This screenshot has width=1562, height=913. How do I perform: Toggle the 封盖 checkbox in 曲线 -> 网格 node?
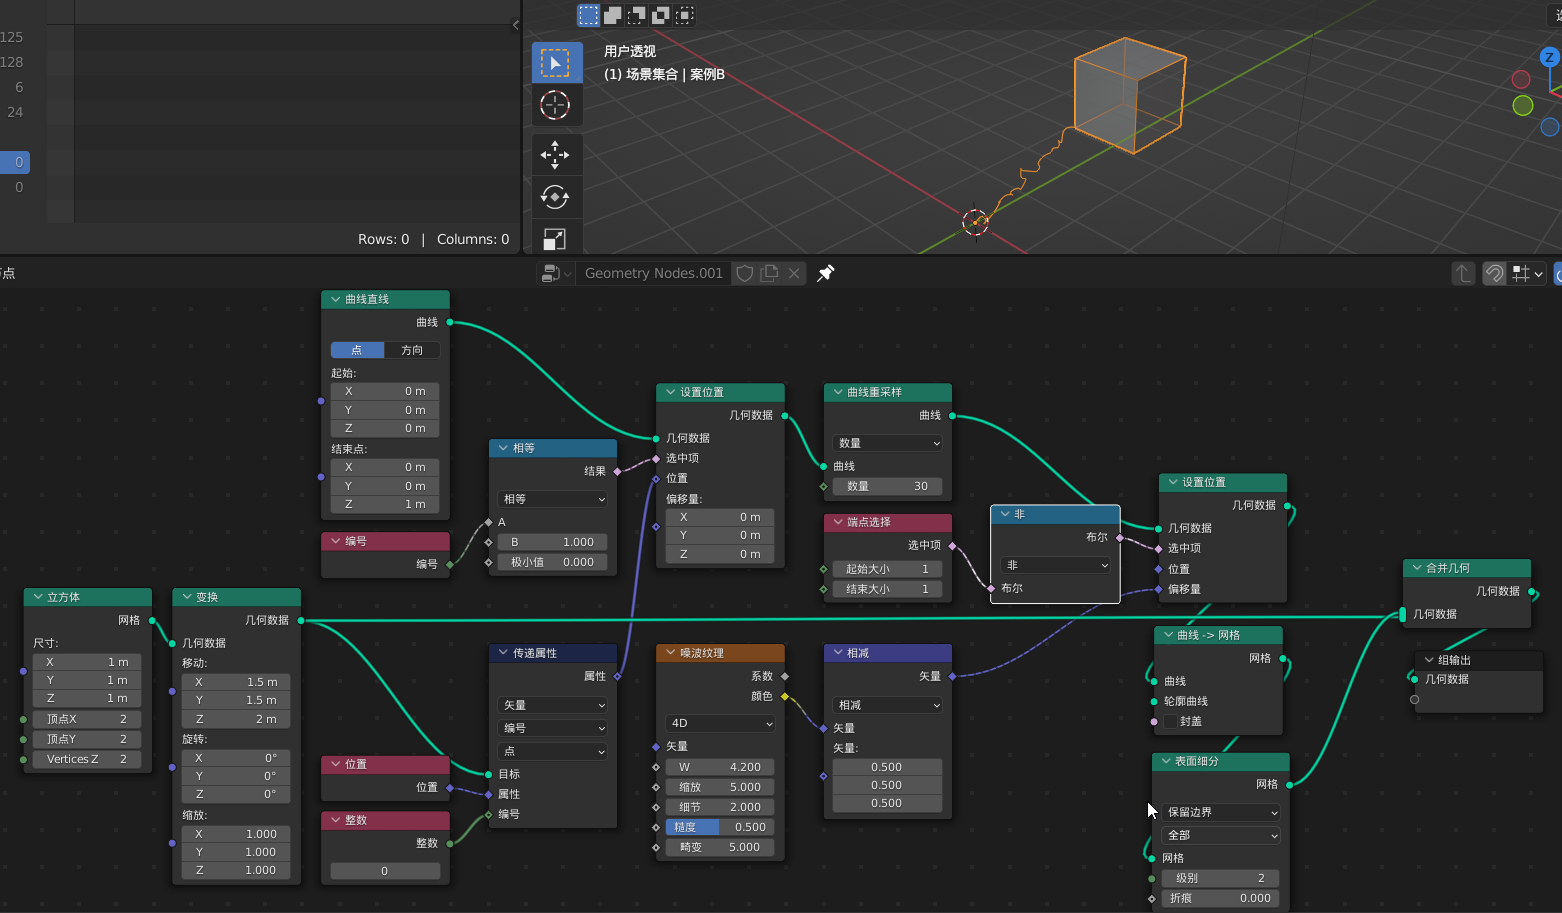point(1171,721)
